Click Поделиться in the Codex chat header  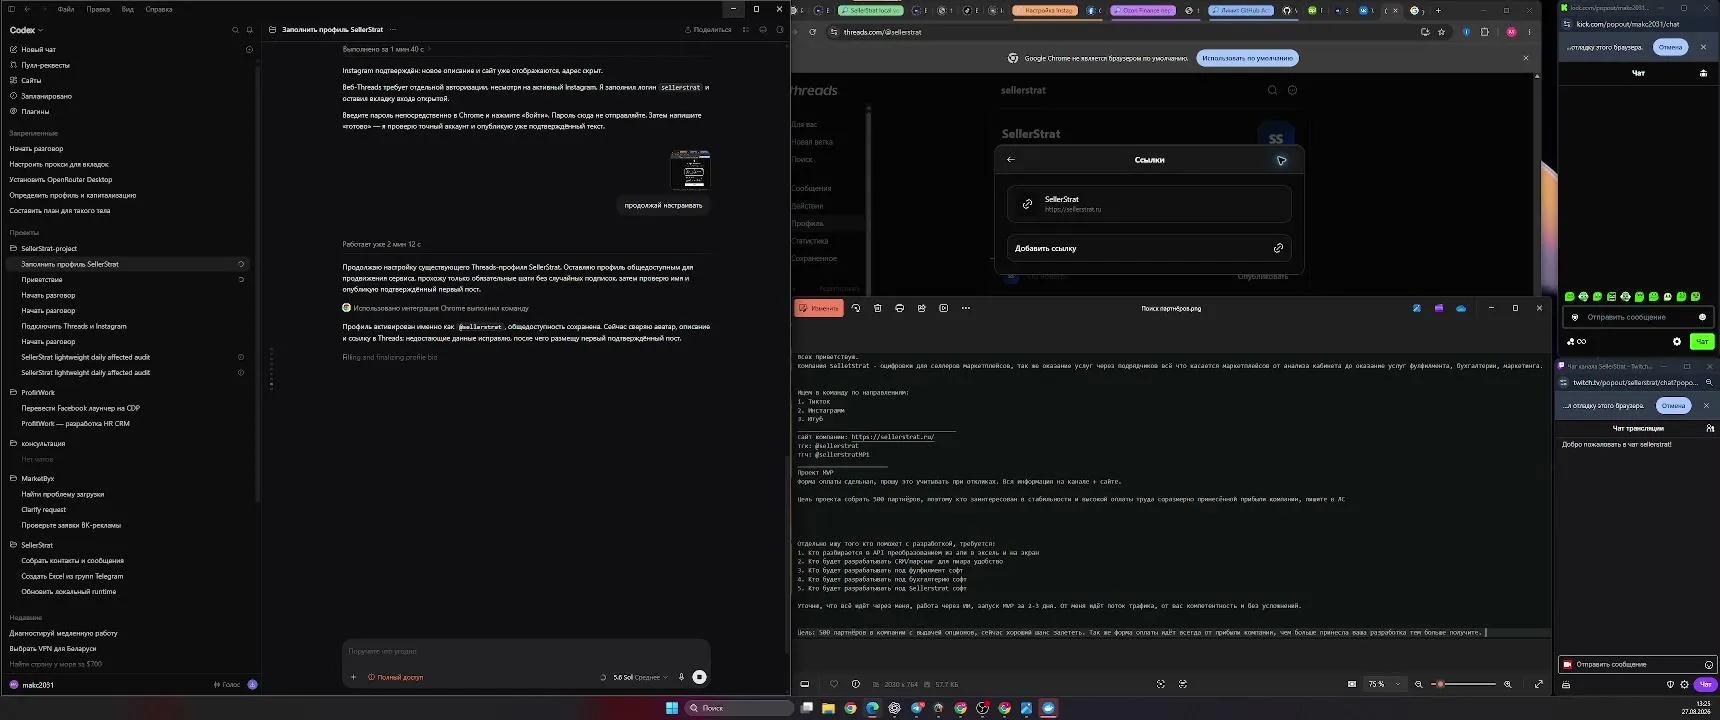(x=708, y=30)
